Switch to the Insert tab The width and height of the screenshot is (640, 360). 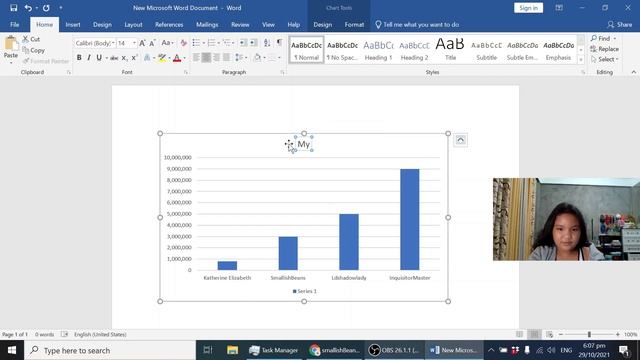click(73, 24)
